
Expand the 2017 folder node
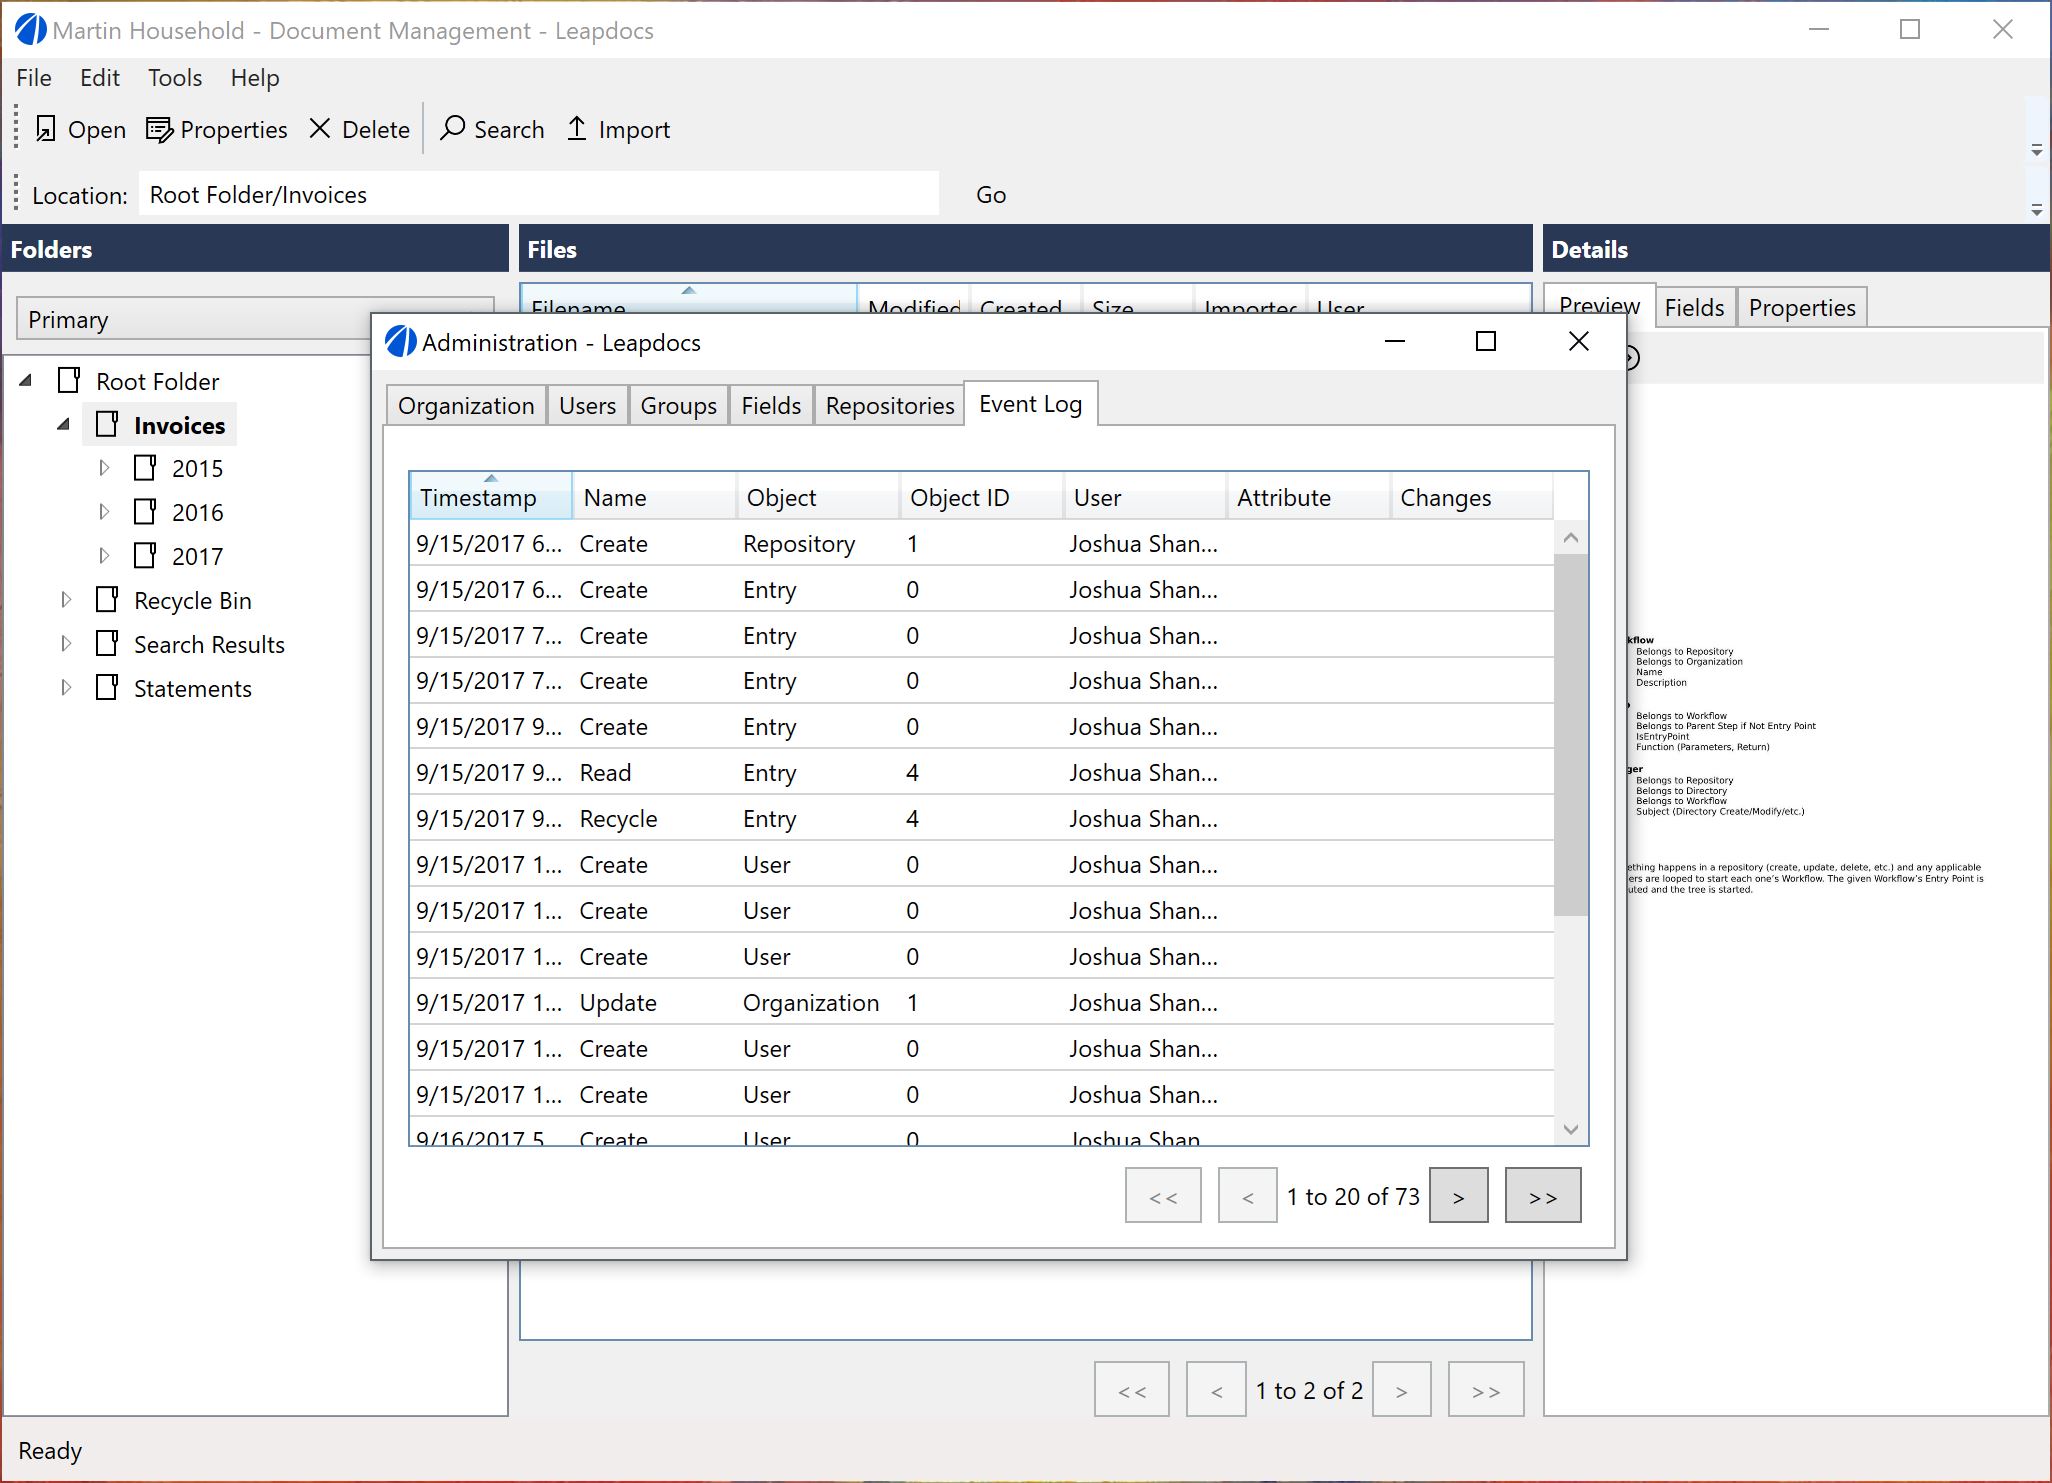pyautogui.click(x=103, y=555)
